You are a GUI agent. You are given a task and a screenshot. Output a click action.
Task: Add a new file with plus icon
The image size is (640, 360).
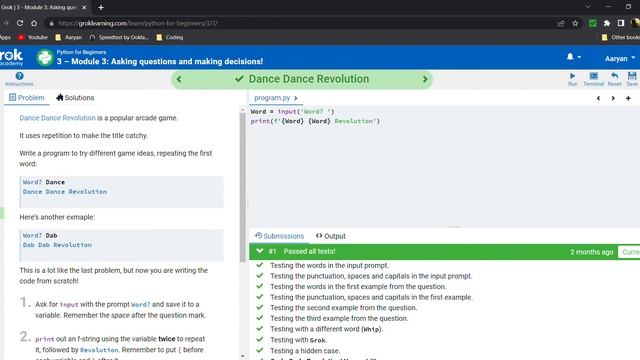628,98
